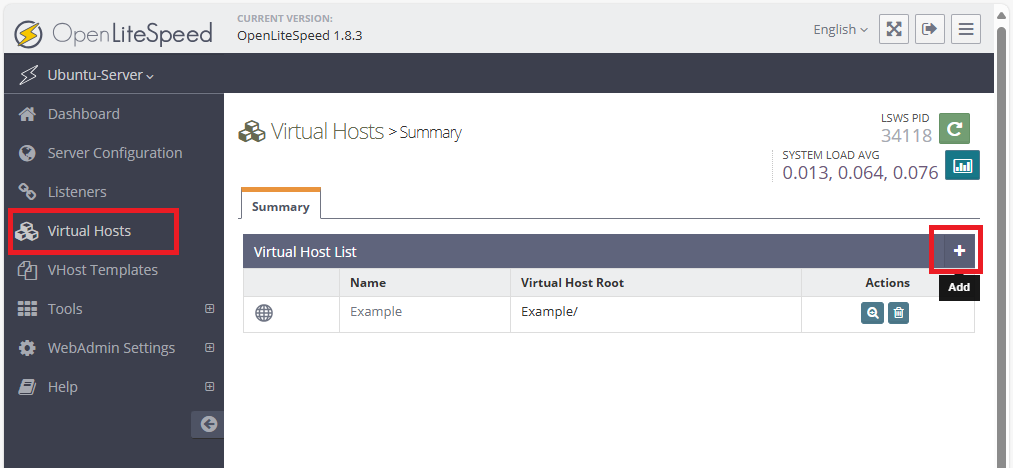The height and width of the screenshot is (468, 1013).
Task: View the Example virtual host magnifier icon
Action: pos(872,314)
